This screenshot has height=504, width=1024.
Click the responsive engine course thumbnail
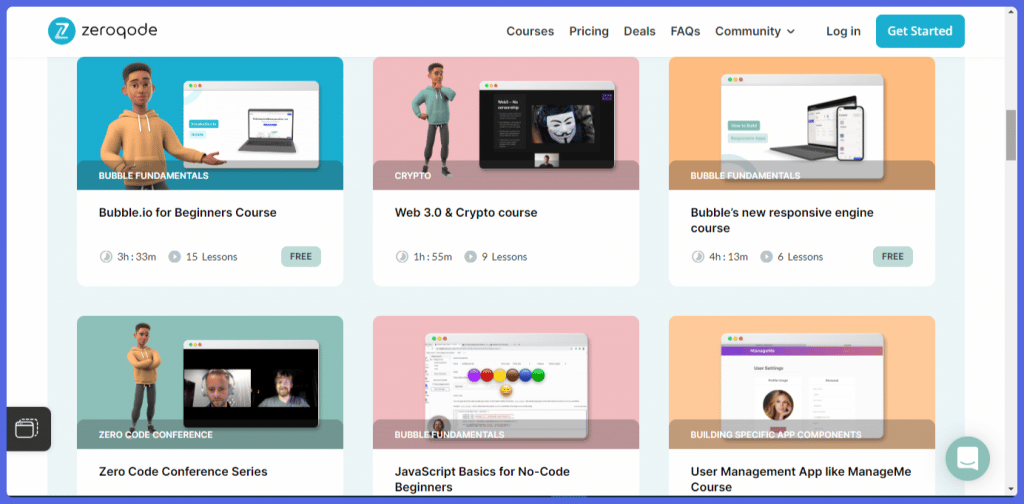click(801, 123)
